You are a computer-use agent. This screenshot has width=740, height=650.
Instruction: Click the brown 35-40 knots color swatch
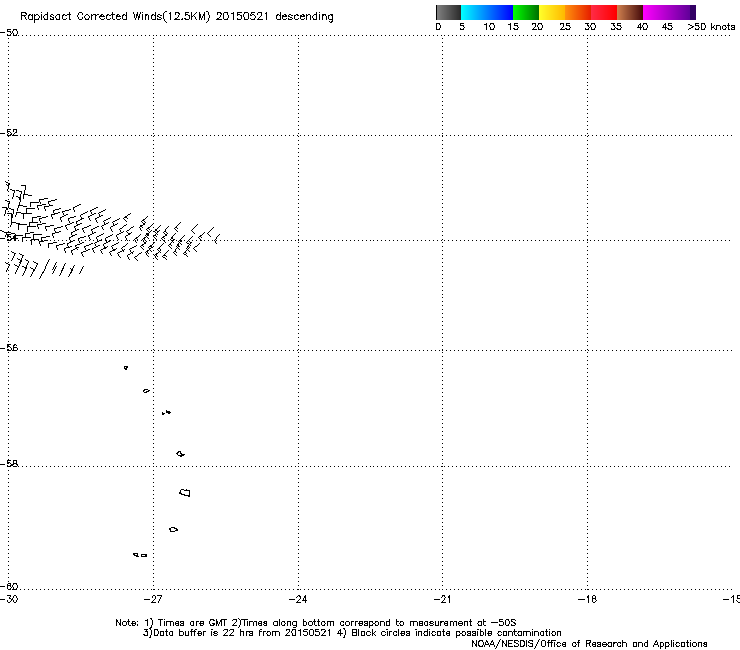[x=630, y=12]
